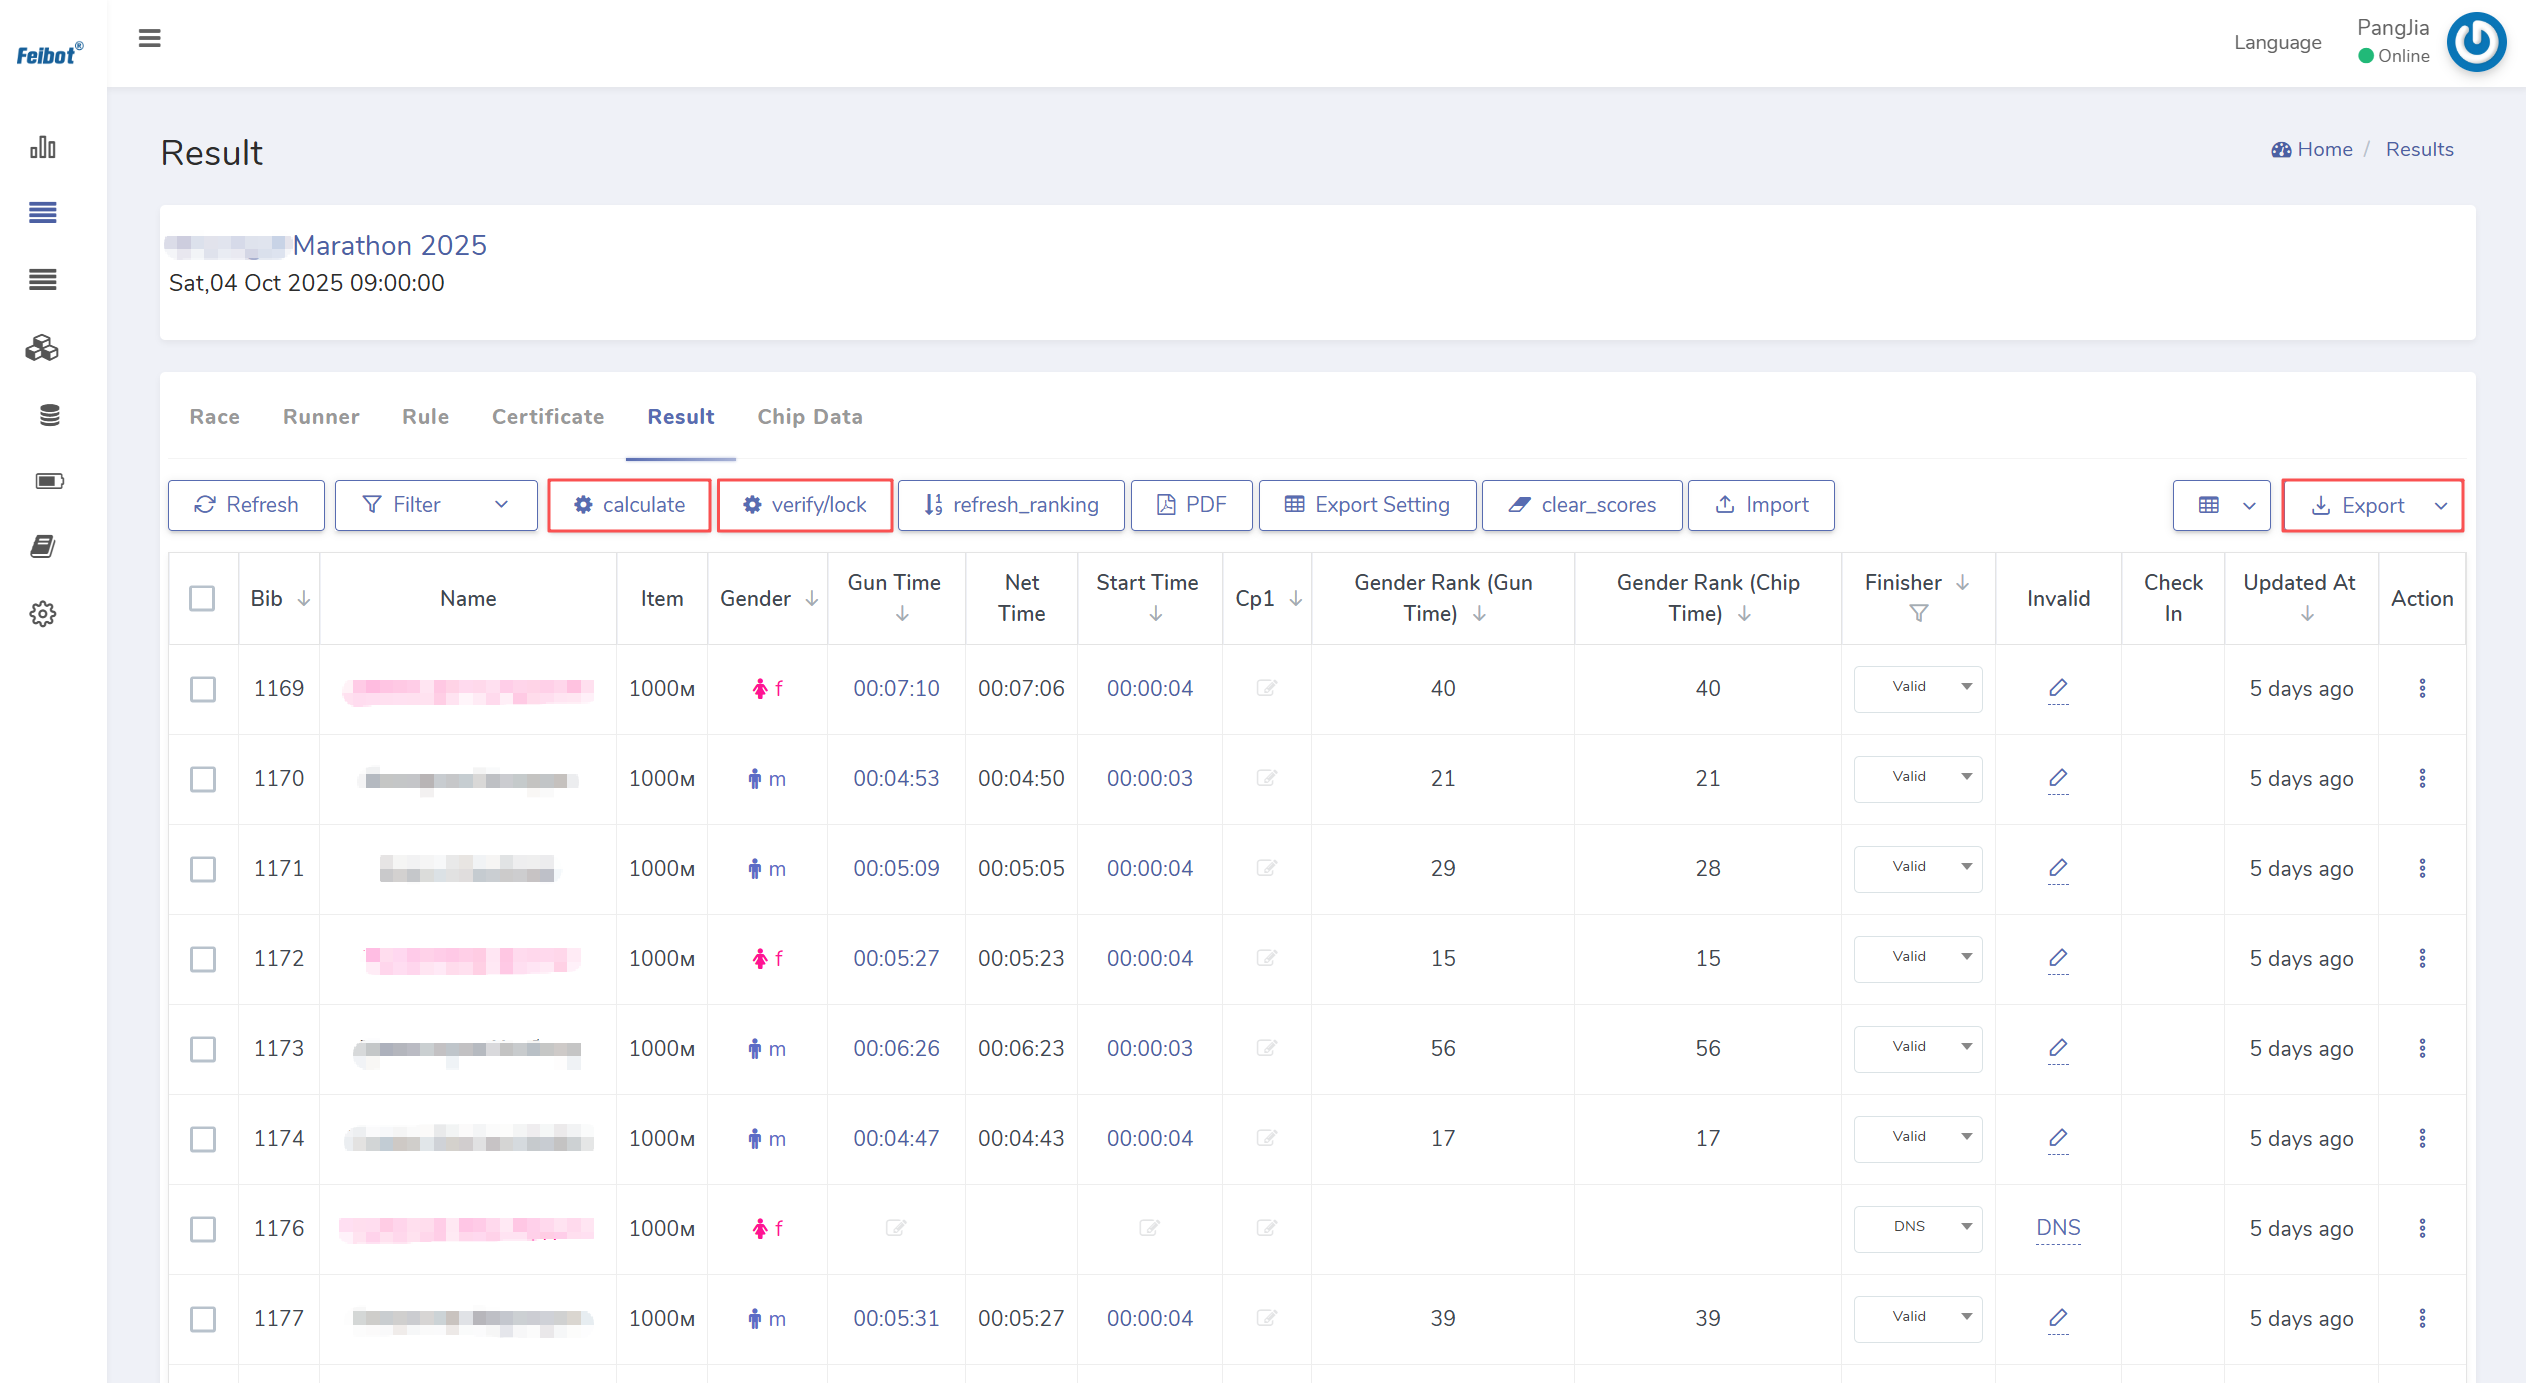The height and width of the screenshot is (1383, 2526).
Task: Click the database stack sidebar icon
Action: [x=49, y=415]
